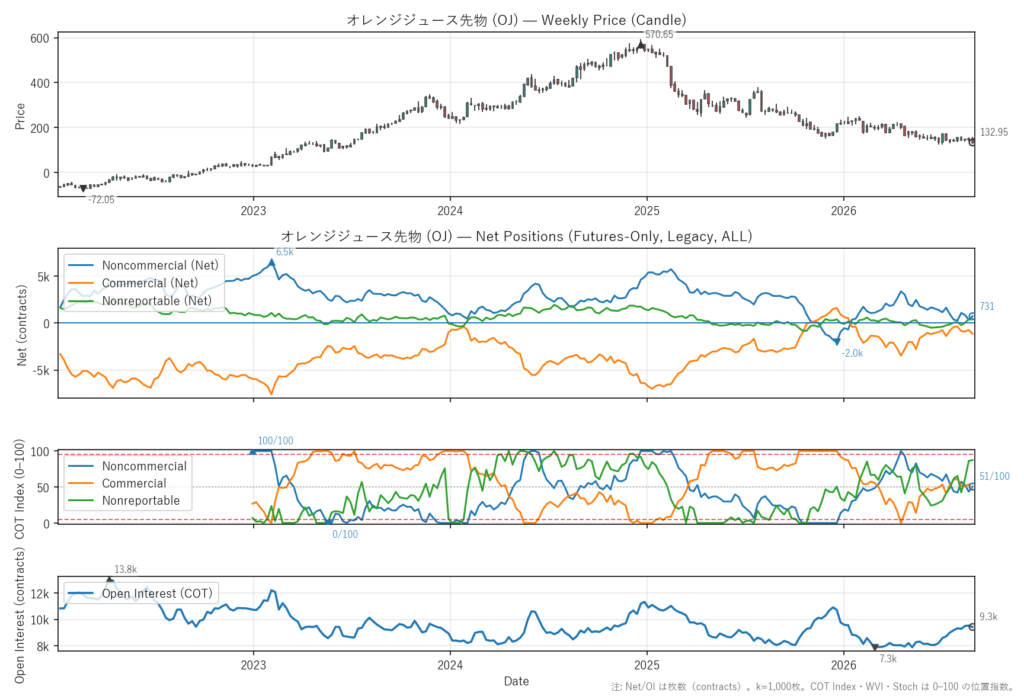The height and width of the screenshot is (699, 1024).
Task: Select Nonreportable (Net) legend entry
Action: point(140,301)
